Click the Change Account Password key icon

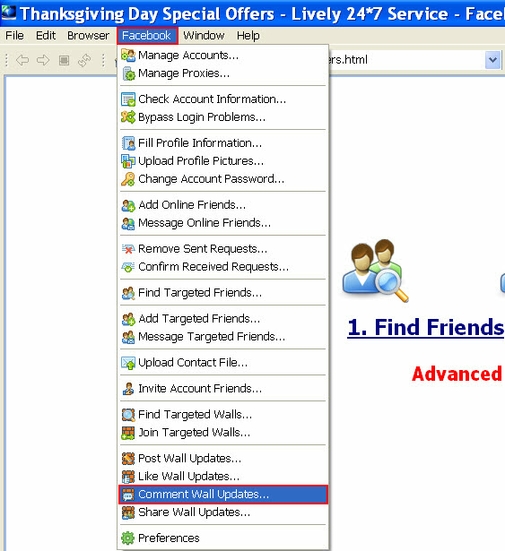pos(128,179)
